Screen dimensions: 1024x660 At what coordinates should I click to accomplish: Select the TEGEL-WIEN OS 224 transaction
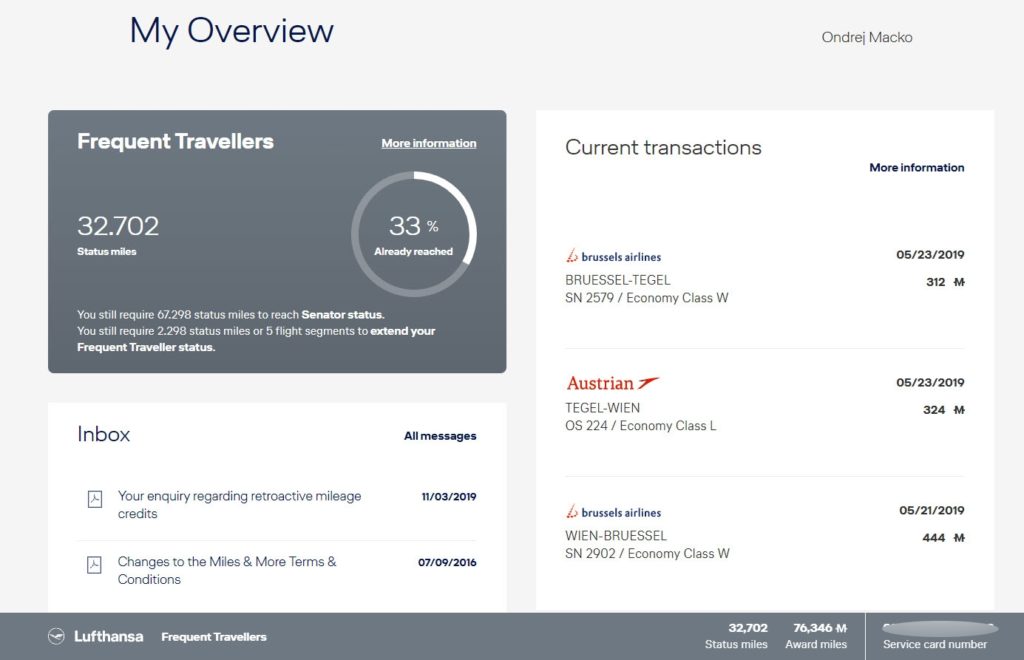[640, 417]
